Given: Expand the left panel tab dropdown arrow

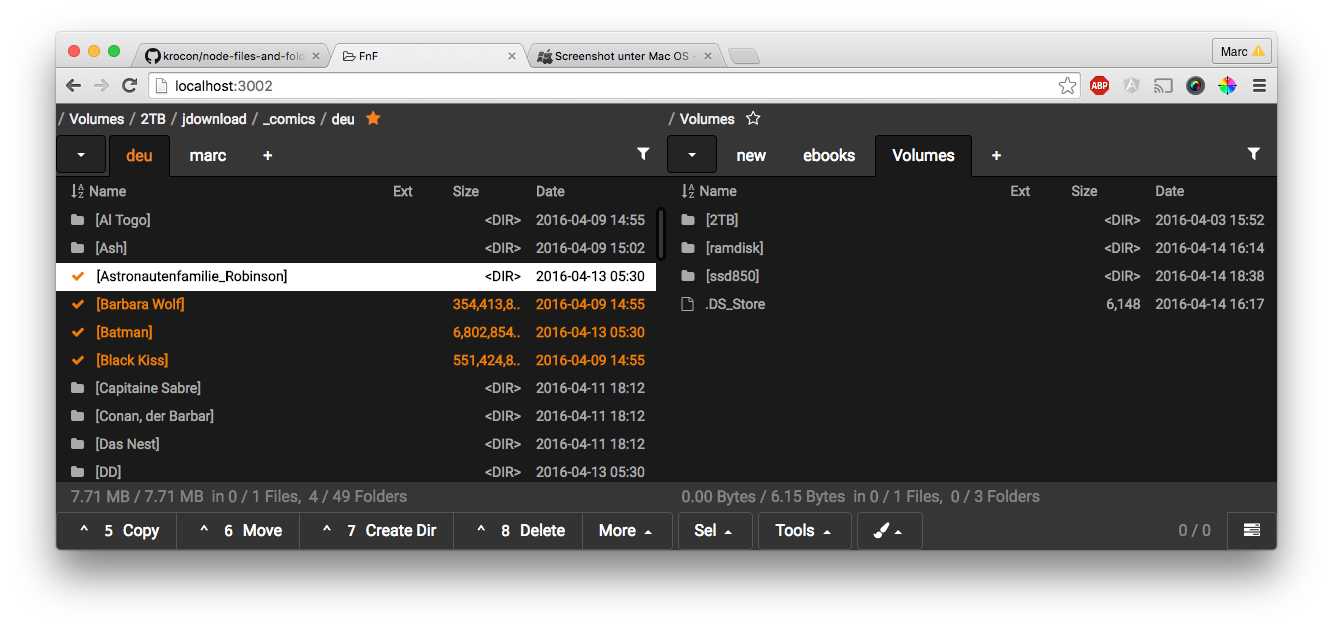Looking at the screenshot, I should (81, 155).
